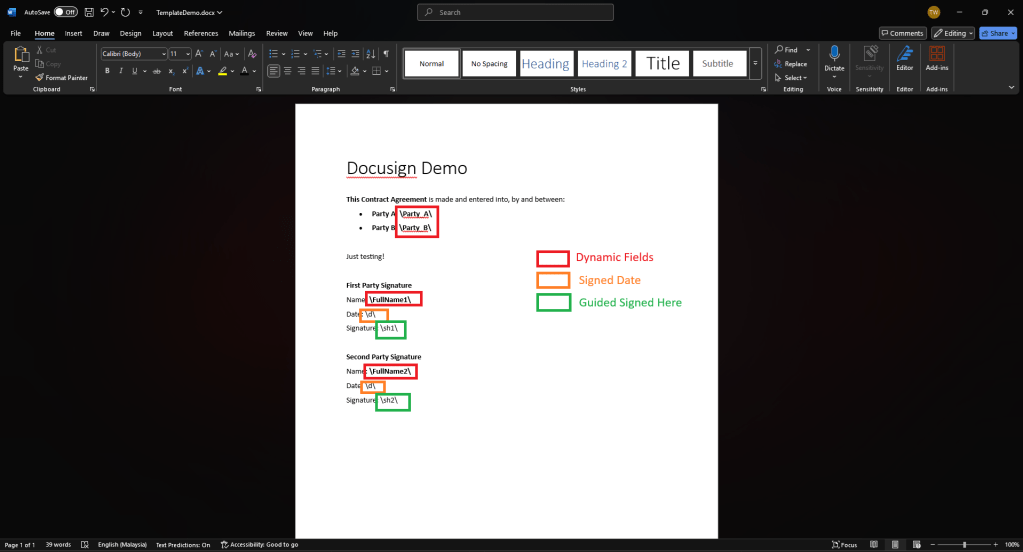Click the Paste clipboard icon
The image size is (1023, 552).
coord(21,55)
